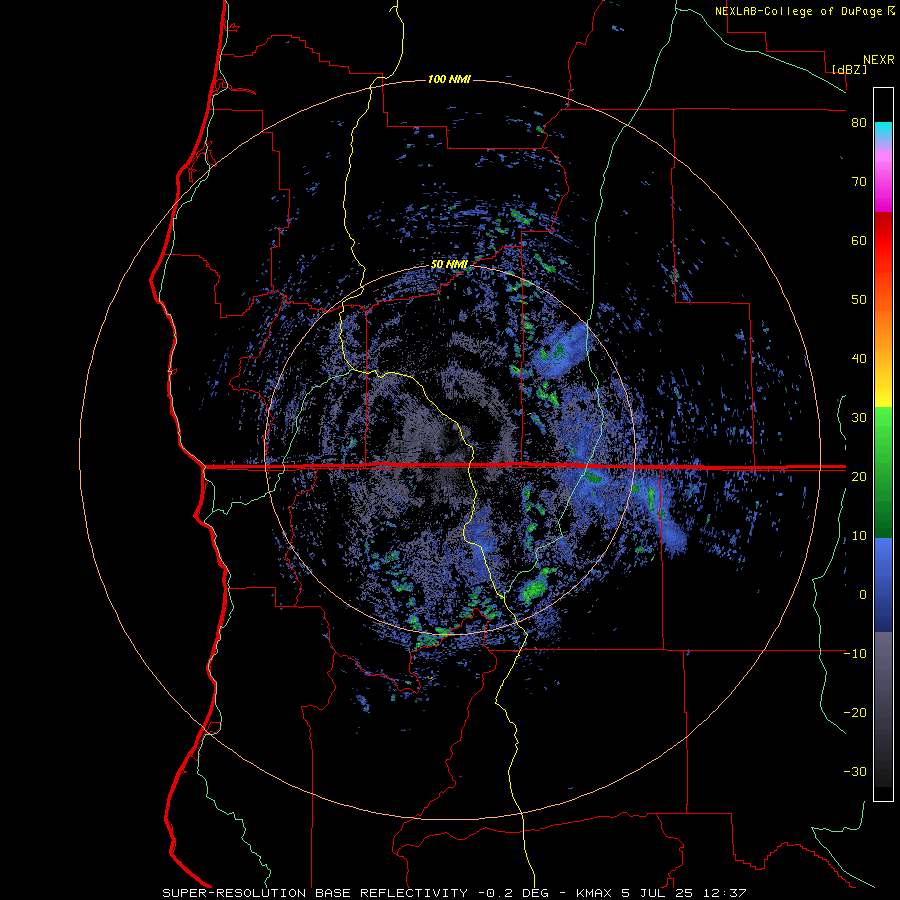
Task: Click the 70 value on the dBZ scale
Action: click(x=859, y=182)
